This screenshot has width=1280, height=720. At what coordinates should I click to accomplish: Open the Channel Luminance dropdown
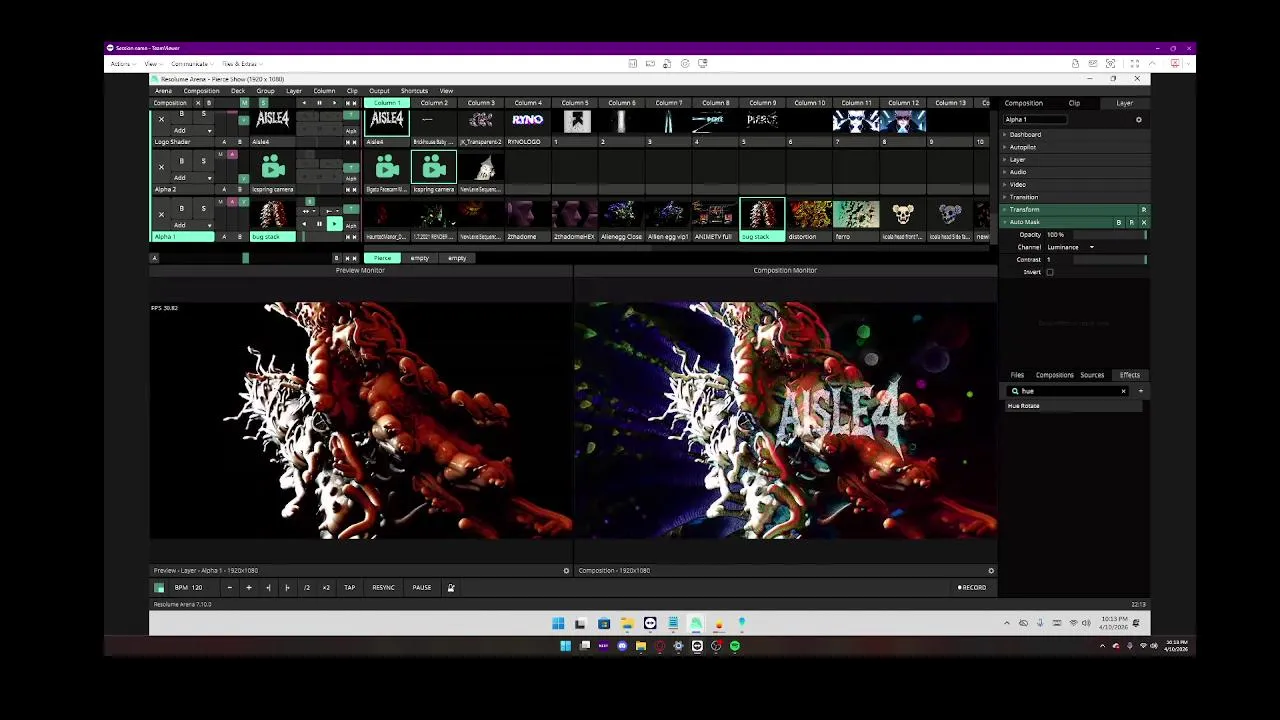1070,247
